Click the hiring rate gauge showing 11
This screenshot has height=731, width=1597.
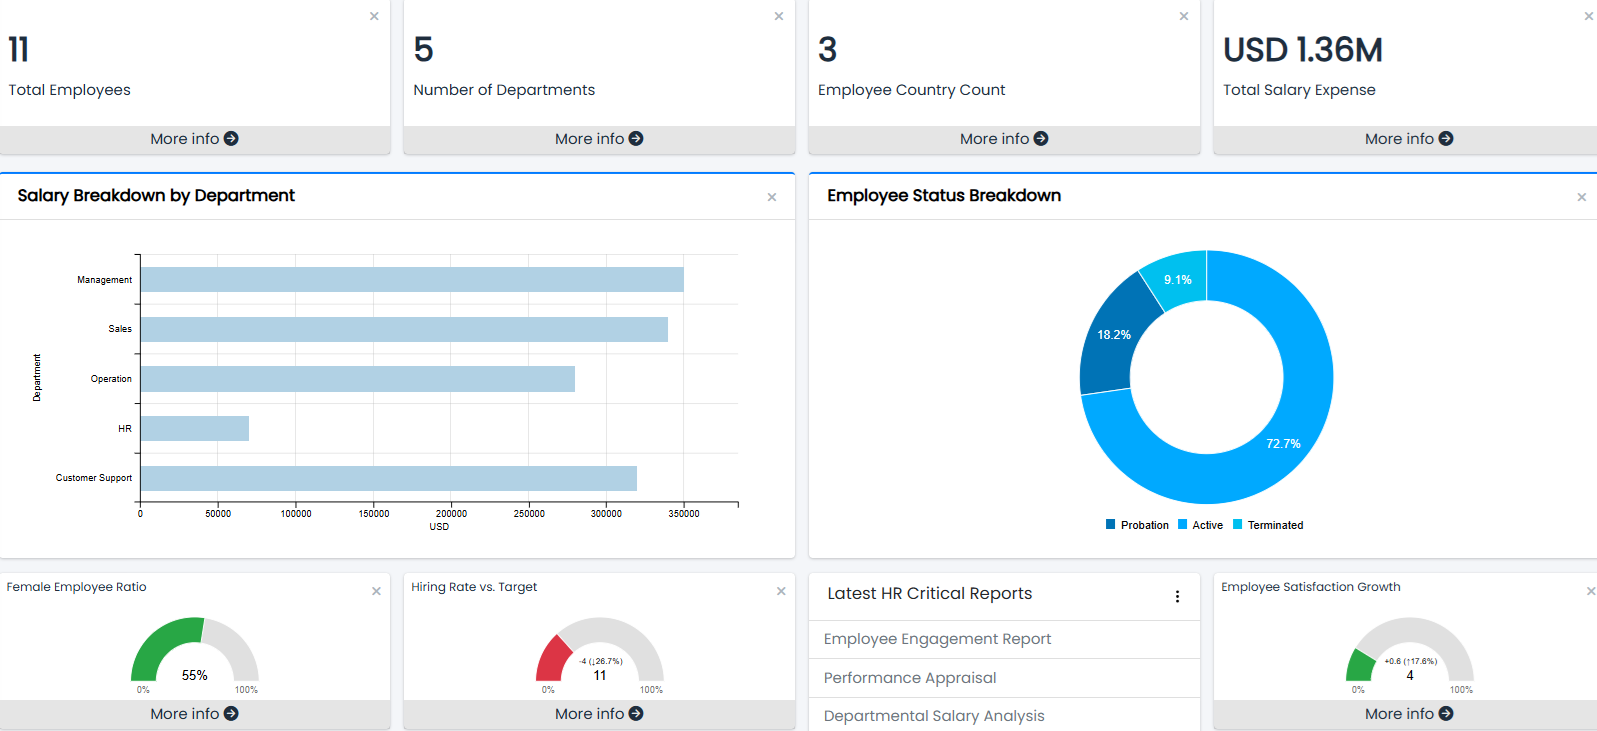599,651
